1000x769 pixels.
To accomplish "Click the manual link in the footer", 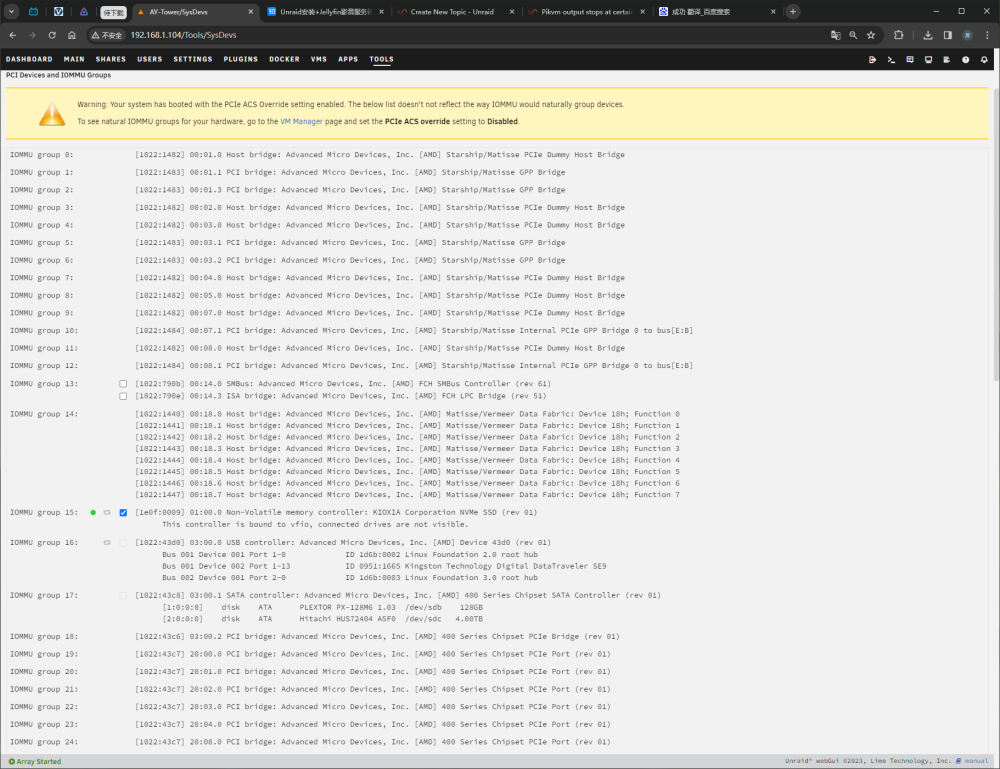I will pyautogui.click(x=976, y=761).
